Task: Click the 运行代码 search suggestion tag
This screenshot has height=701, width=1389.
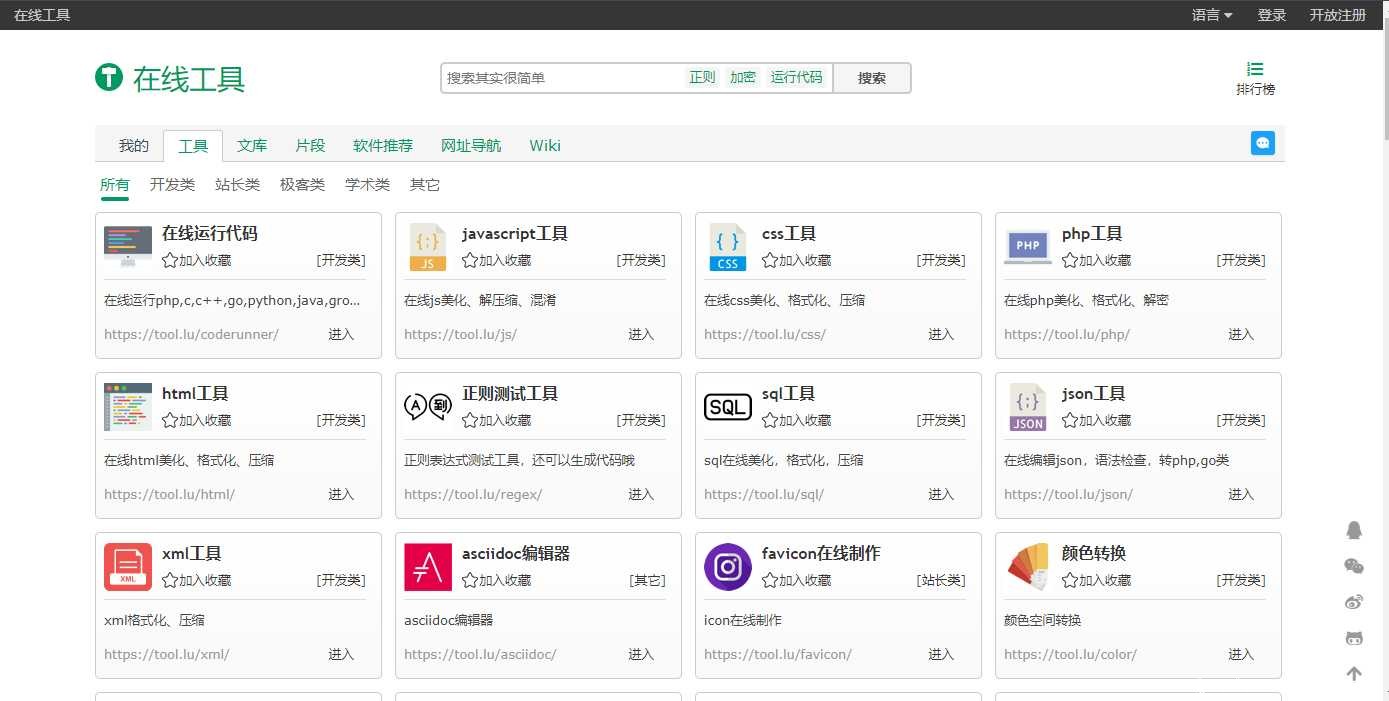Action: click(797, 77)
